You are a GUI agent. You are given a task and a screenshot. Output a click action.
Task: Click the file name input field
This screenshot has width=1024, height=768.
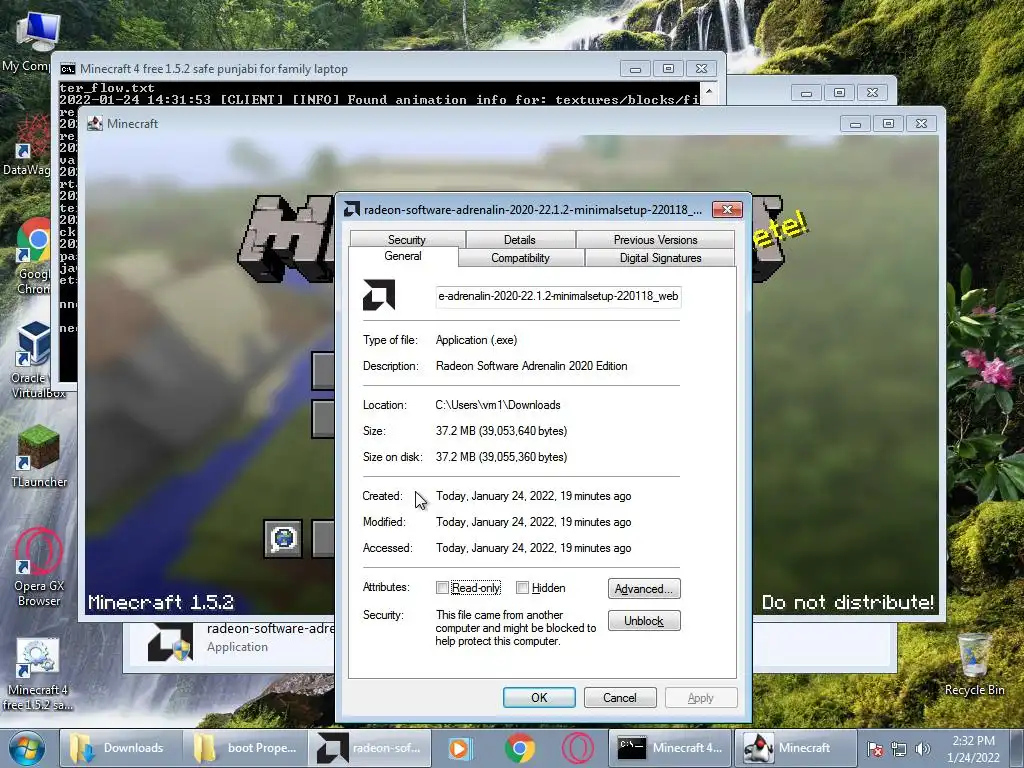point(558,296)
